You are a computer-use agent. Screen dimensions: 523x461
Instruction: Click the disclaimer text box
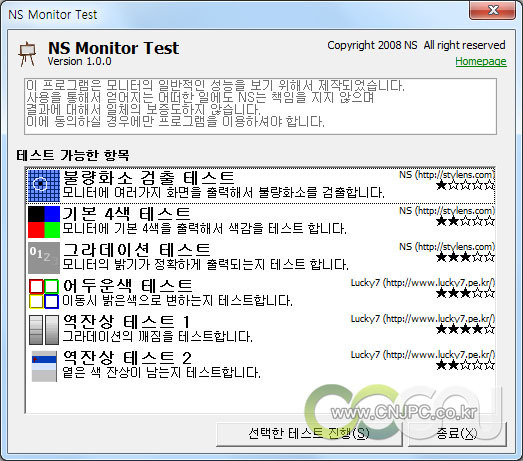click(260, 106)
